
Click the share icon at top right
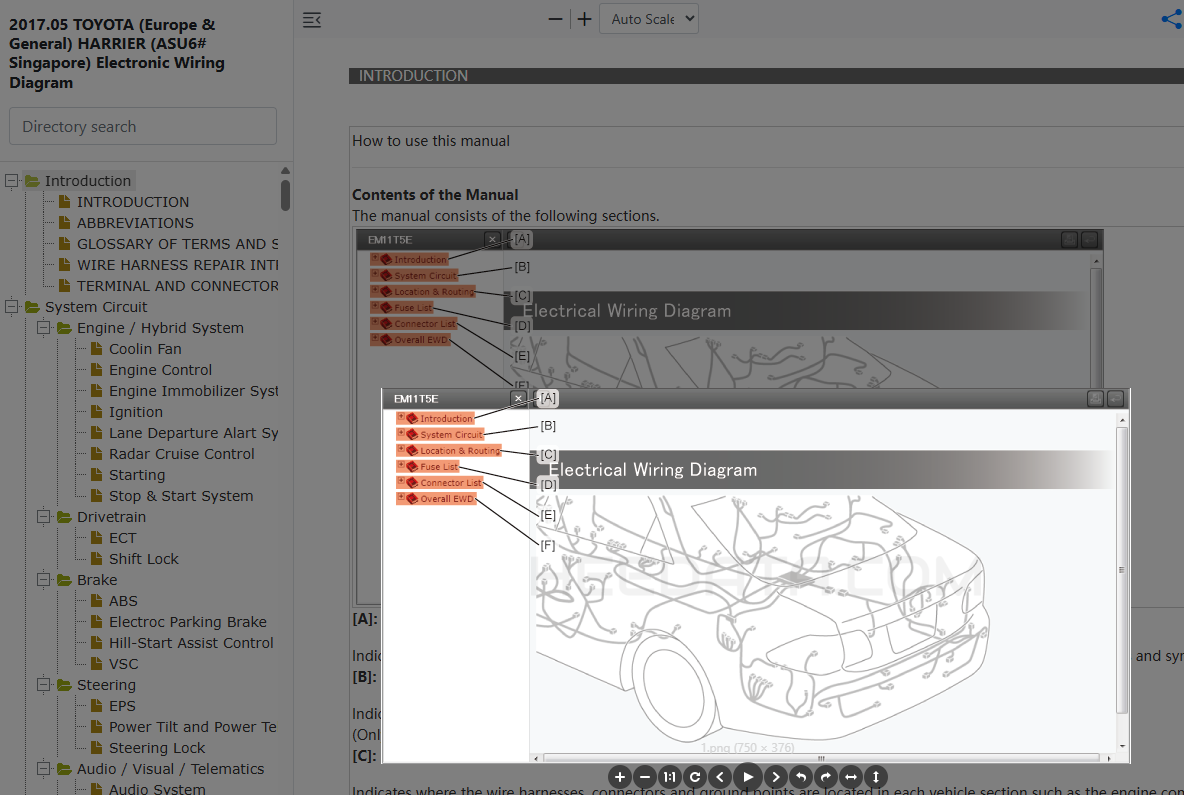click(x=1172, y=19)
